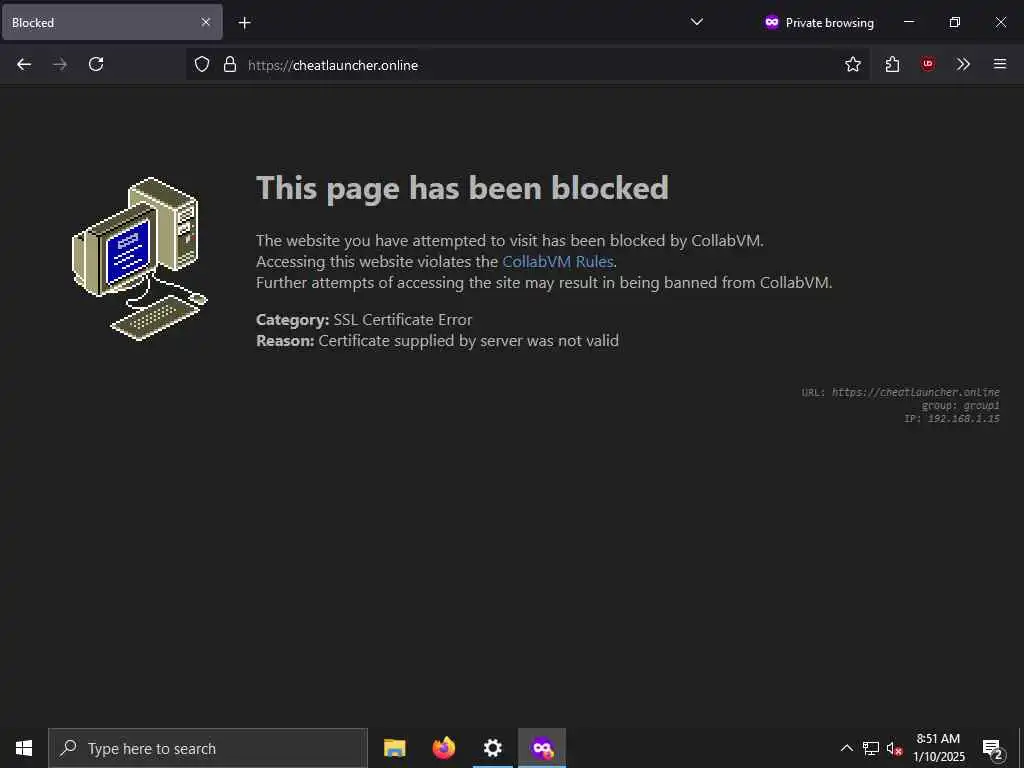
Task: Open the clock showing 8:51 AM
Action: click(x=938, y=748)
